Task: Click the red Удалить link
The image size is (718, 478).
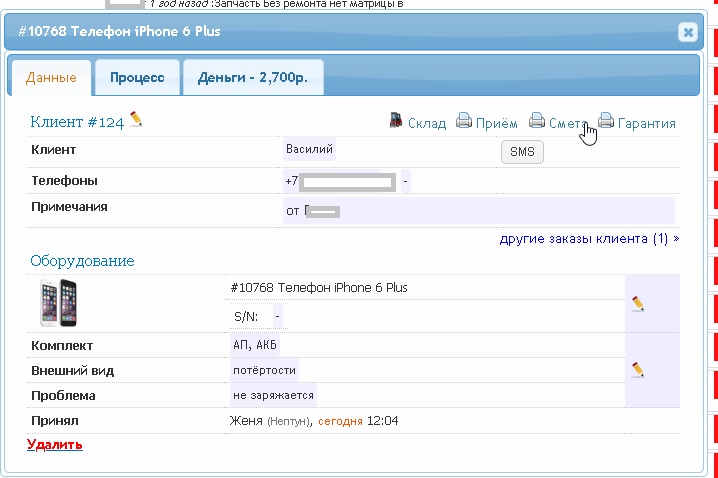Action: (55, 444)
